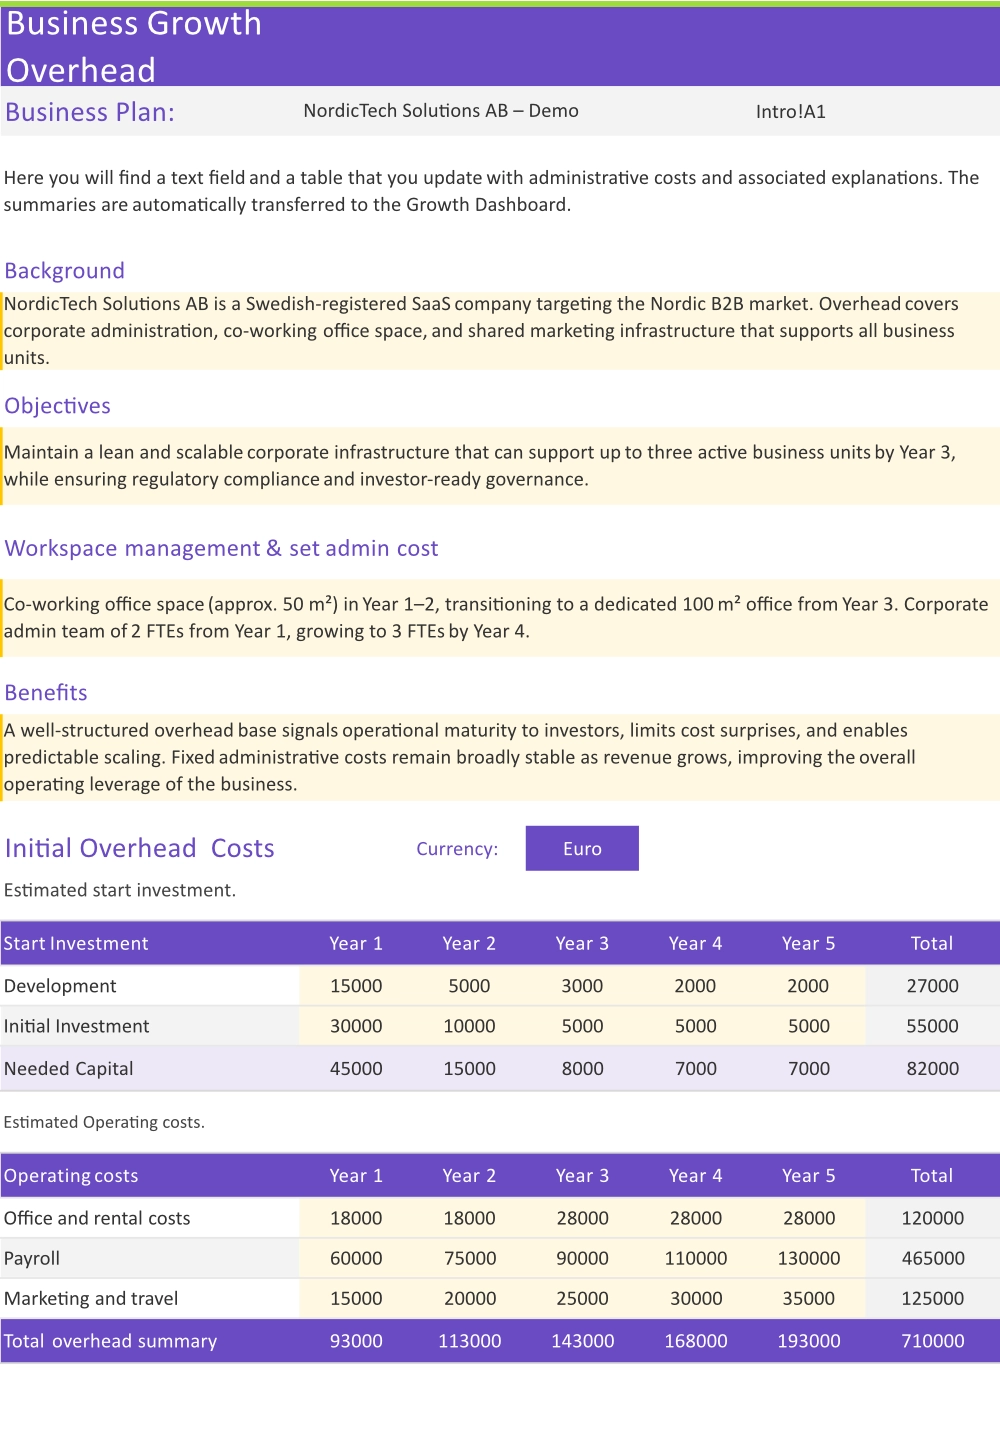Image resolution: width=1000 pixels, height=1436 pixels.
Task: Select the Euro currency field
Action: 582,848
